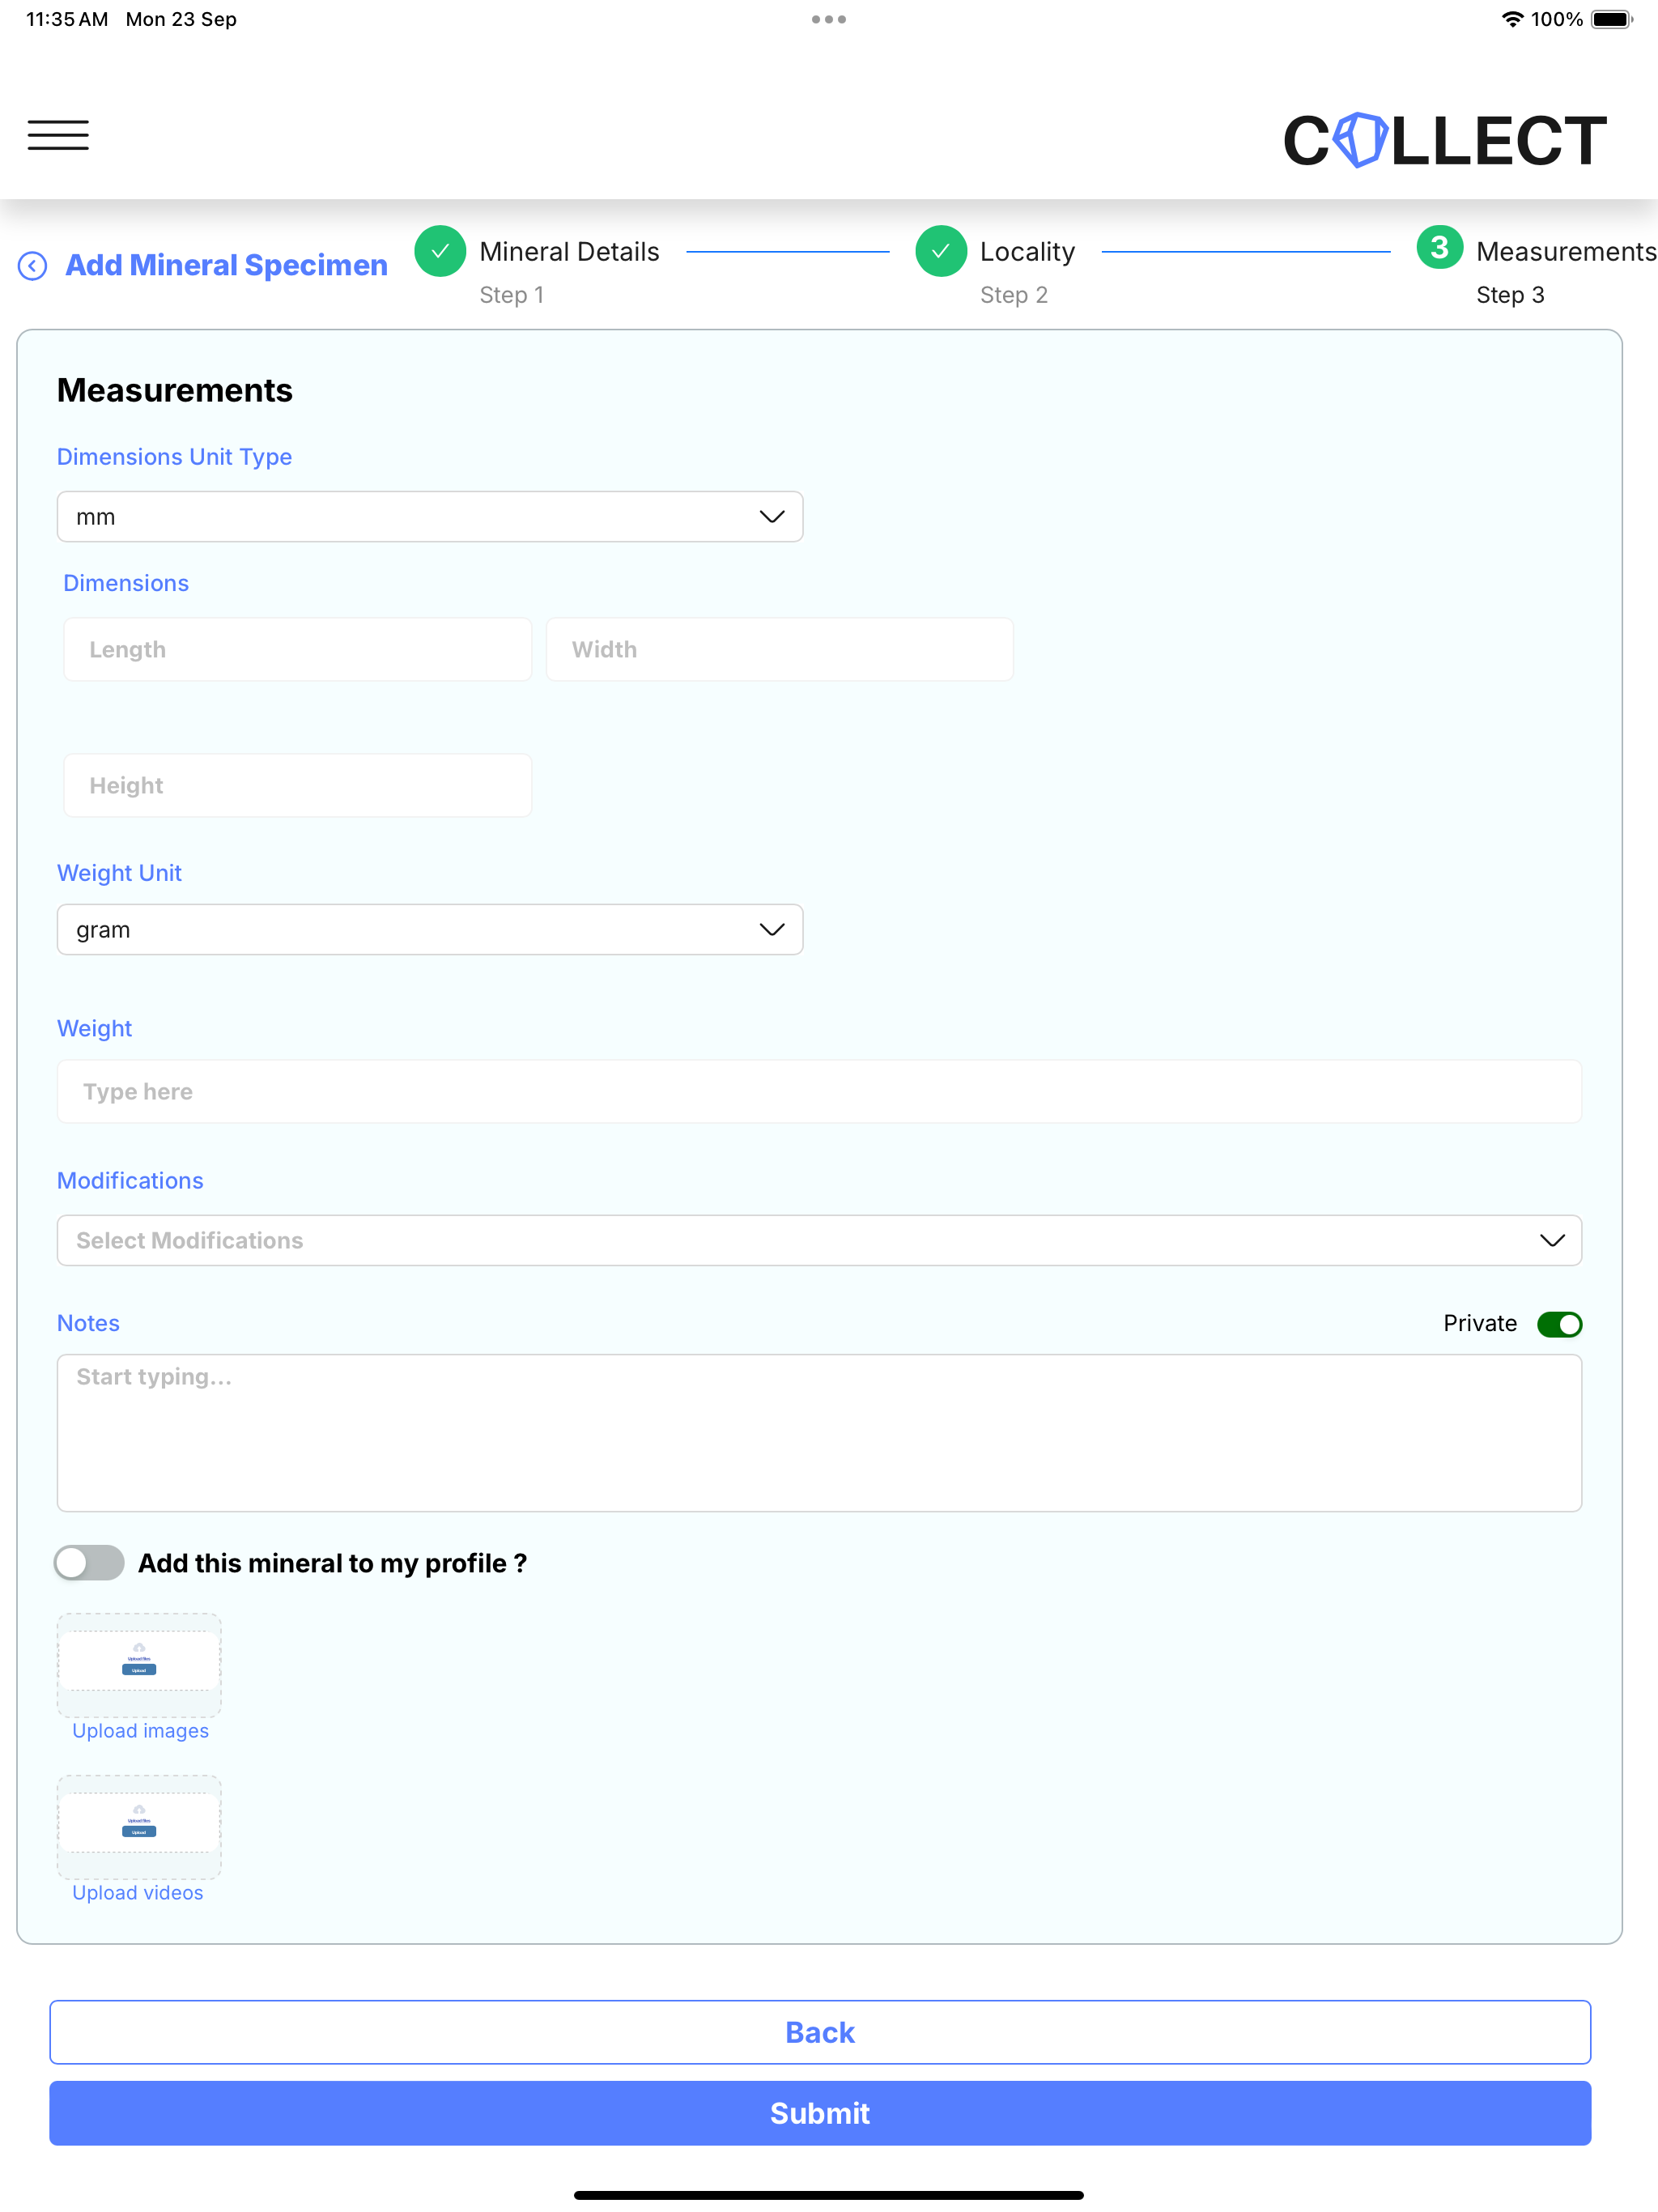
Task: Open the Dimensions Unit Type mm dropdown
Action: [x=430, y=517]
